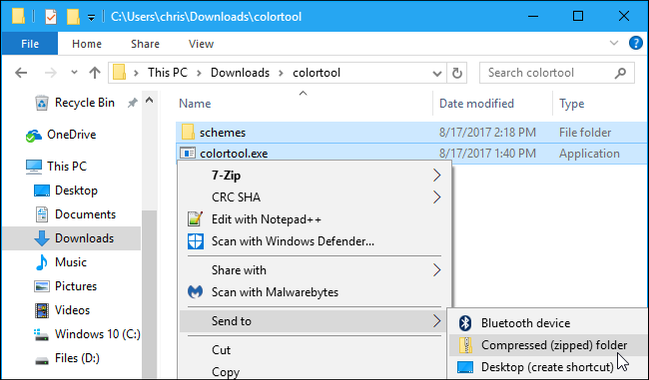Click This PC in the address bar
The image size is (649, 380).
(x=168, y=73)
